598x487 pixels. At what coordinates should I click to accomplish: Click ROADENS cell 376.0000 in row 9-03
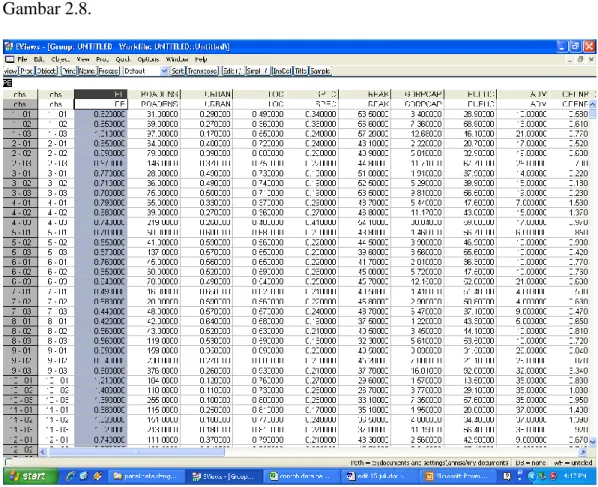(154, 371)
